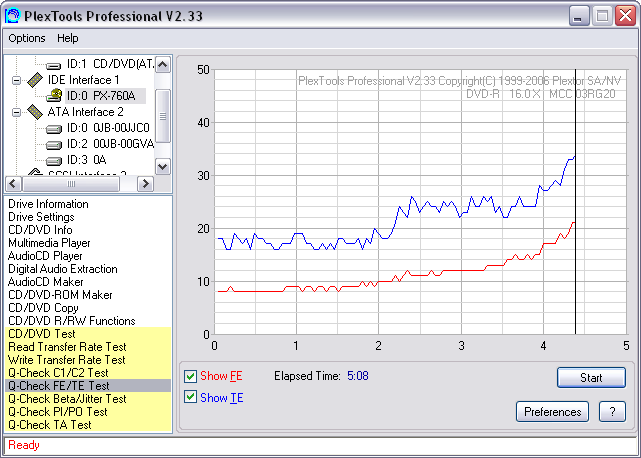Open CD/DVD Copy
This screenshot has height=458, width=641.
click(x=43, y=308)
